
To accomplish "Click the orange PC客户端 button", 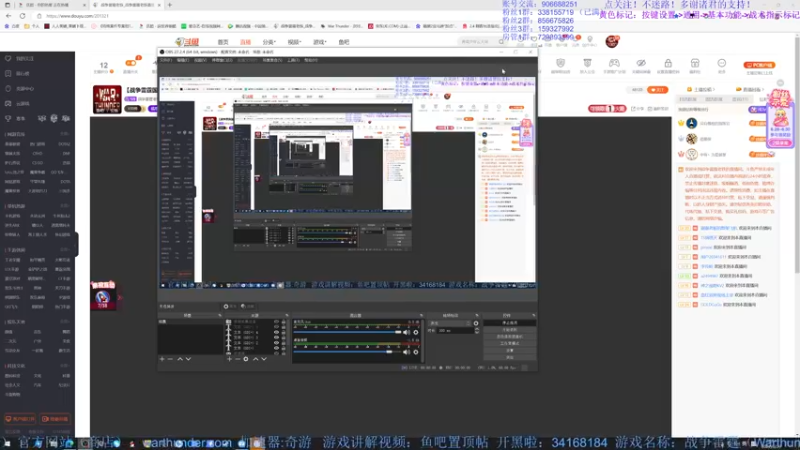I will point(759,65).
